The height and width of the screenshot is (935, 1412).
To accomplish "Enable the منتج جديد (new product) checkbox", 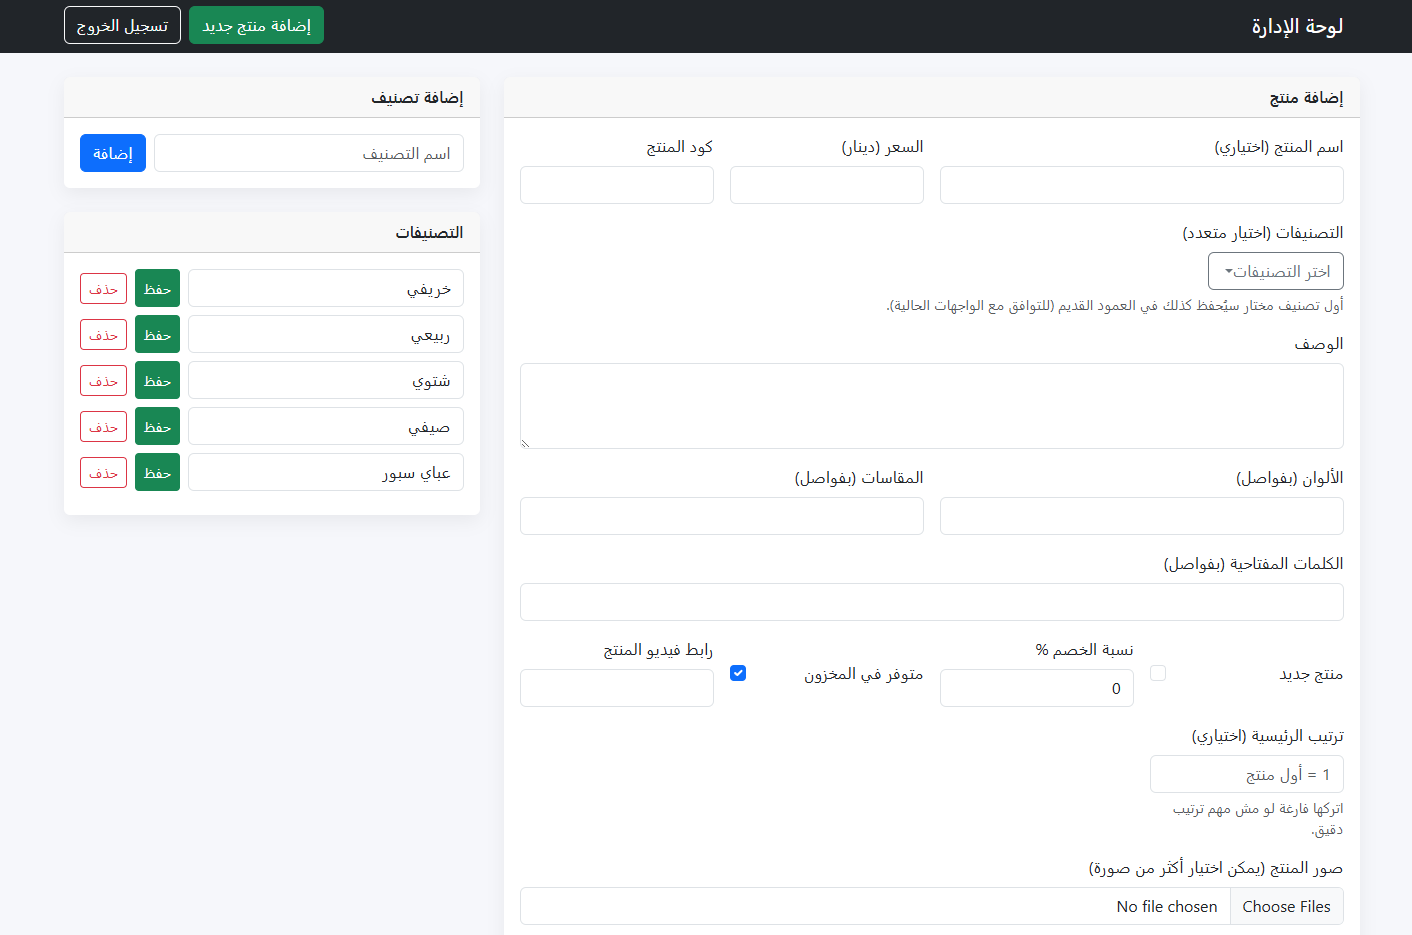I will click(x=1158, y=673).
